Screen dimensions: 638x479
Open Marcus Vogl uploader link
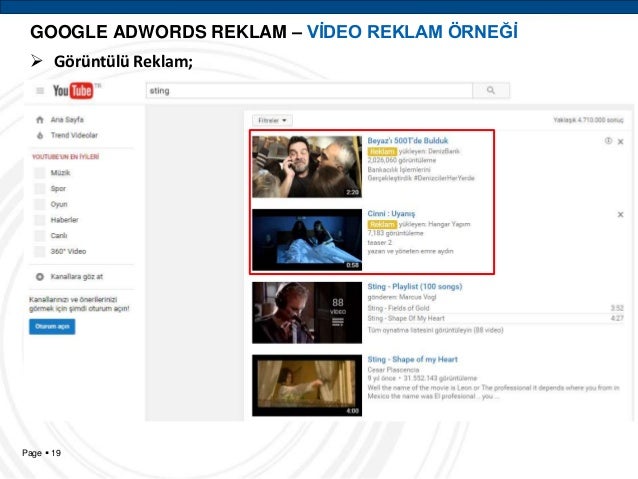pos(417,297)
